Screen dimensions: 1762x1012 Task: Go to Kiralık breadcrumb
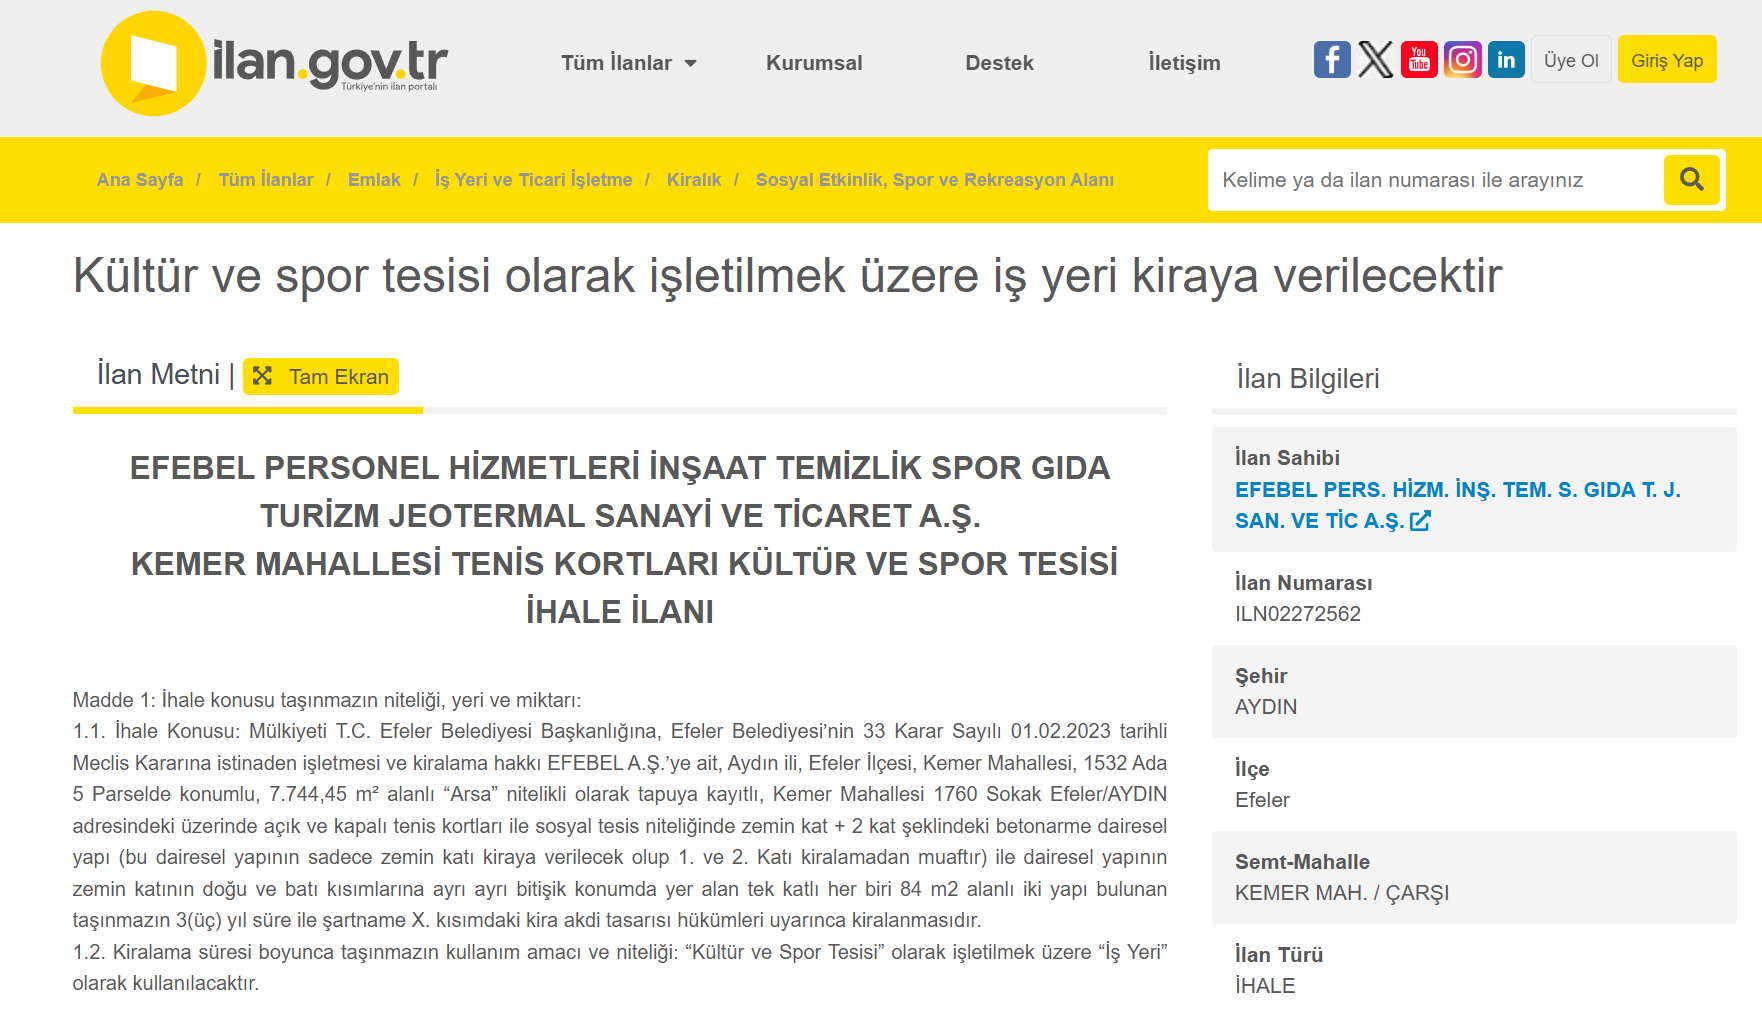[x=694, y=180]
